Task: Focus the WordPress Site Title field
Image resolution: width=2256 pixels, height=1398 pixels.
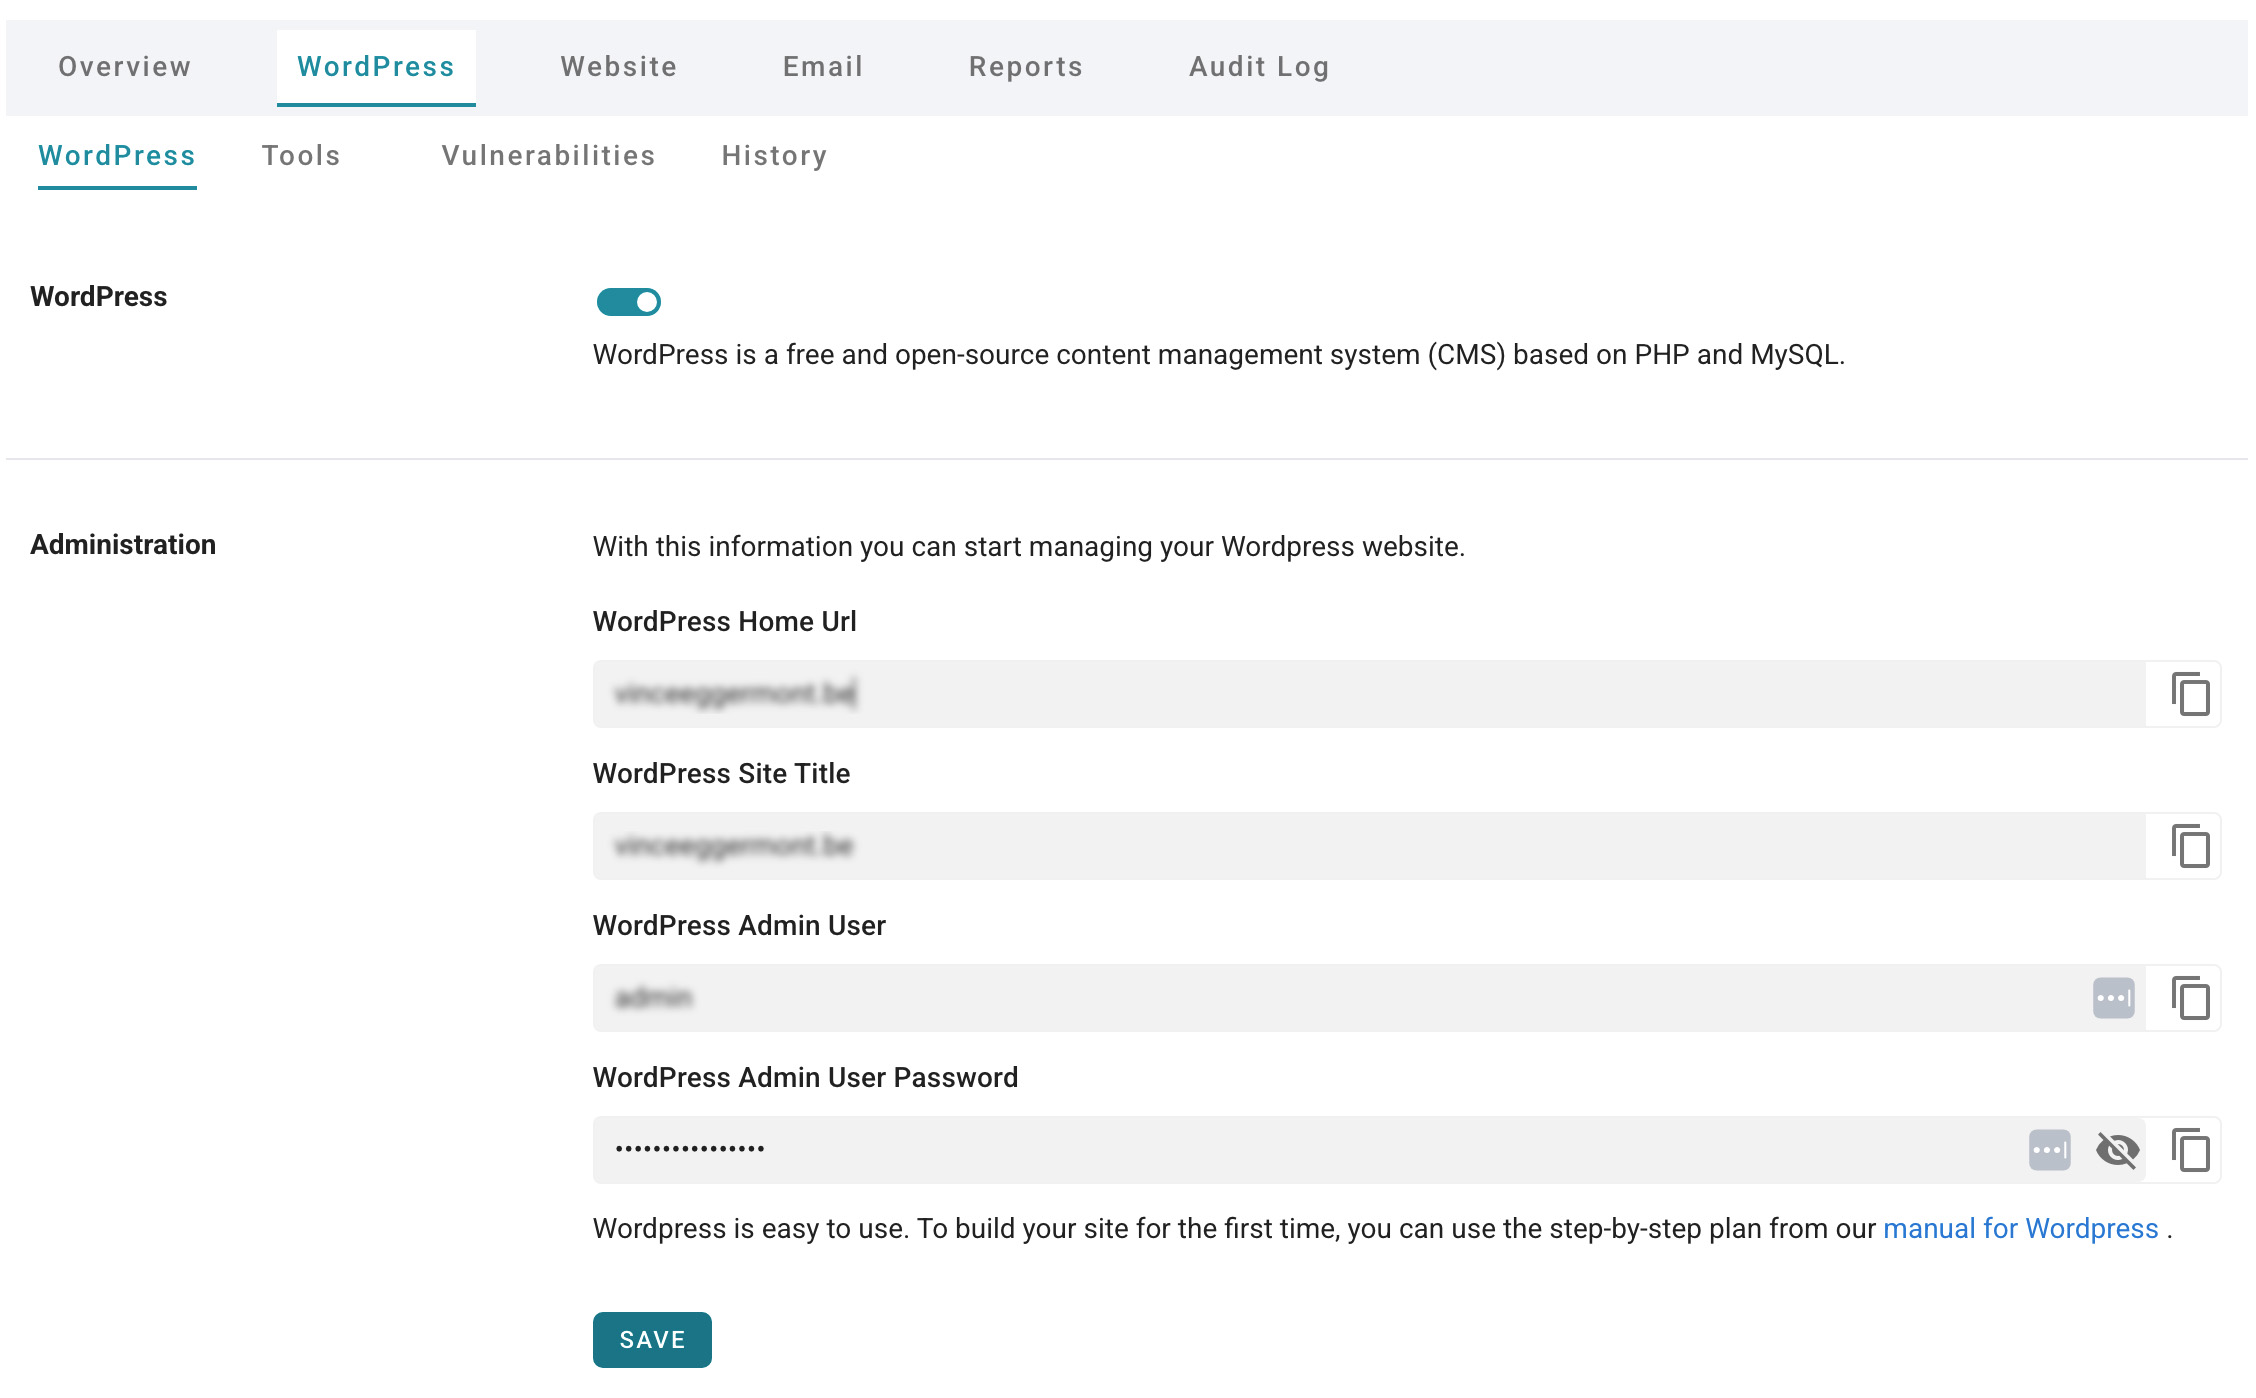Action: tap(1369, 846)
